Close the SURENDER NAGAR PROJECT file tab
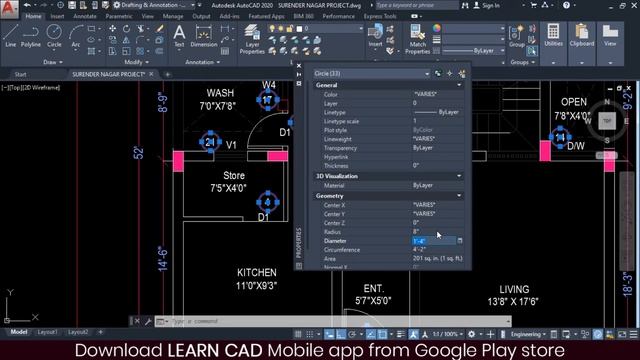Image resolution: width=640 pixels, height=360 pixels. (x=151, y=74)
